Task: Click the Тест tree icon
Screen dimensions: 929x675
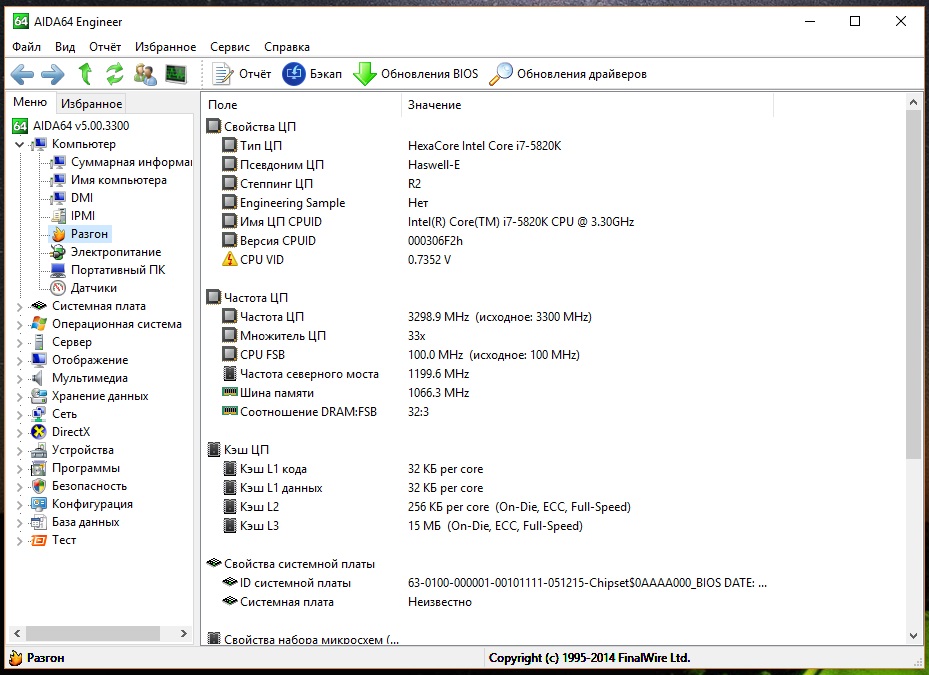Action: pos(39,540)
